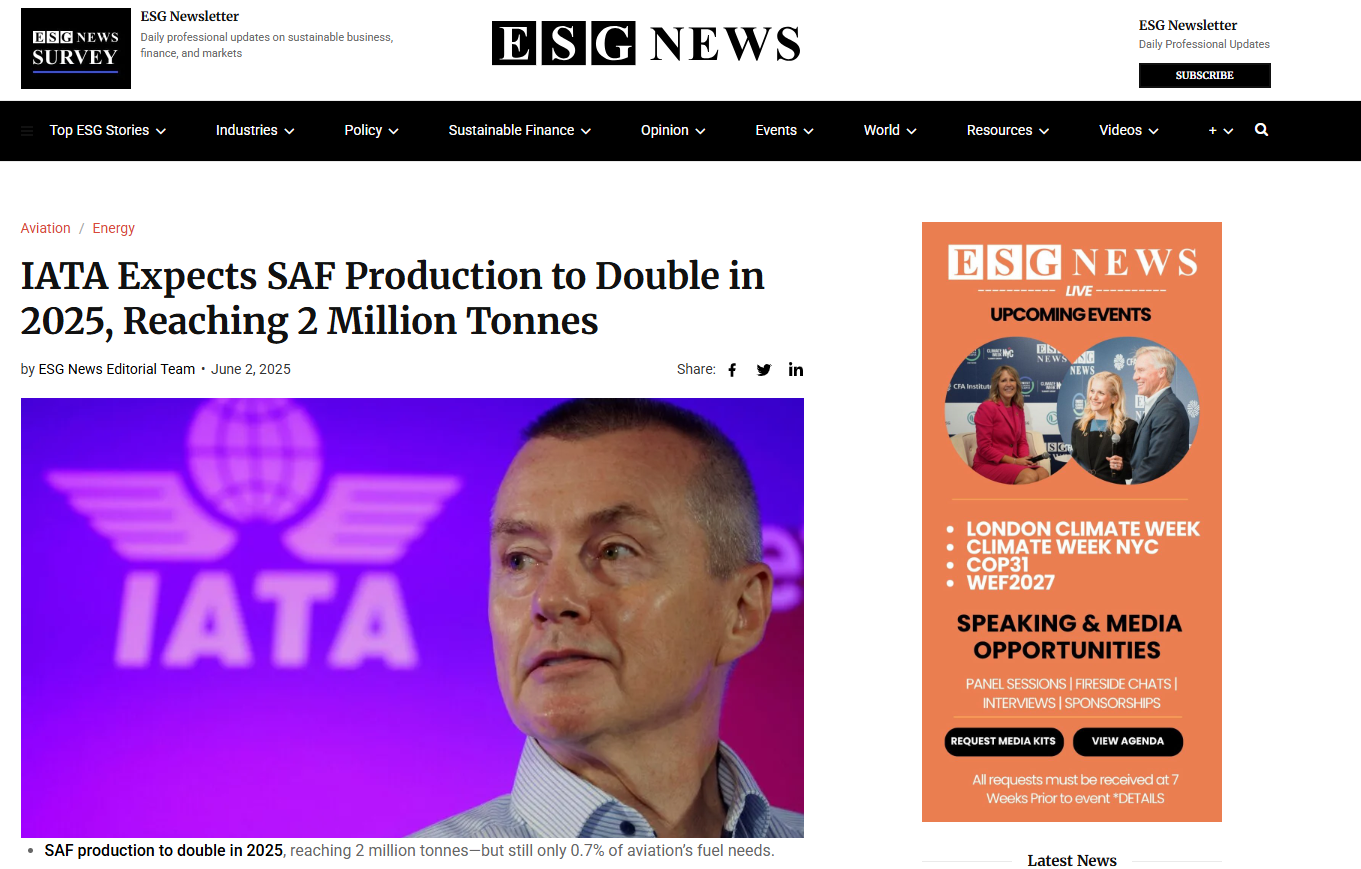Expand the Events menu
Screen dimensions: 1361x869
[784, 130]
